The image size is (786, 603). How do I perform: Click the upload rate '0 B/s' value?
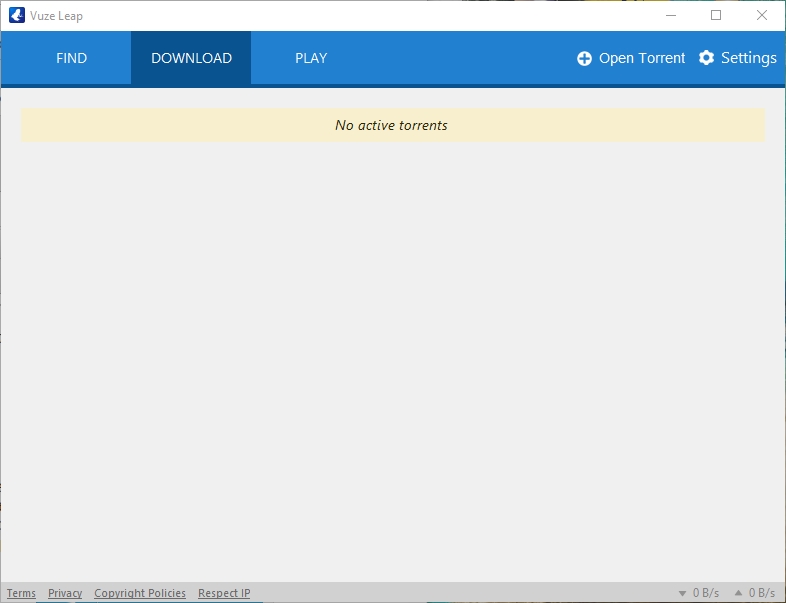[762, 593]
